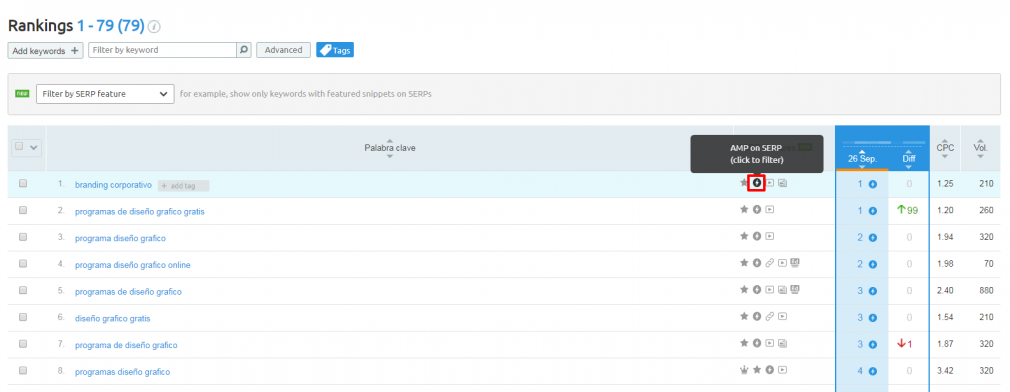Viewport: 1010px width, 392px height.
Task: Click featured snippet crown icon for programas diseño grafico
Action: (x=744, y=370)
